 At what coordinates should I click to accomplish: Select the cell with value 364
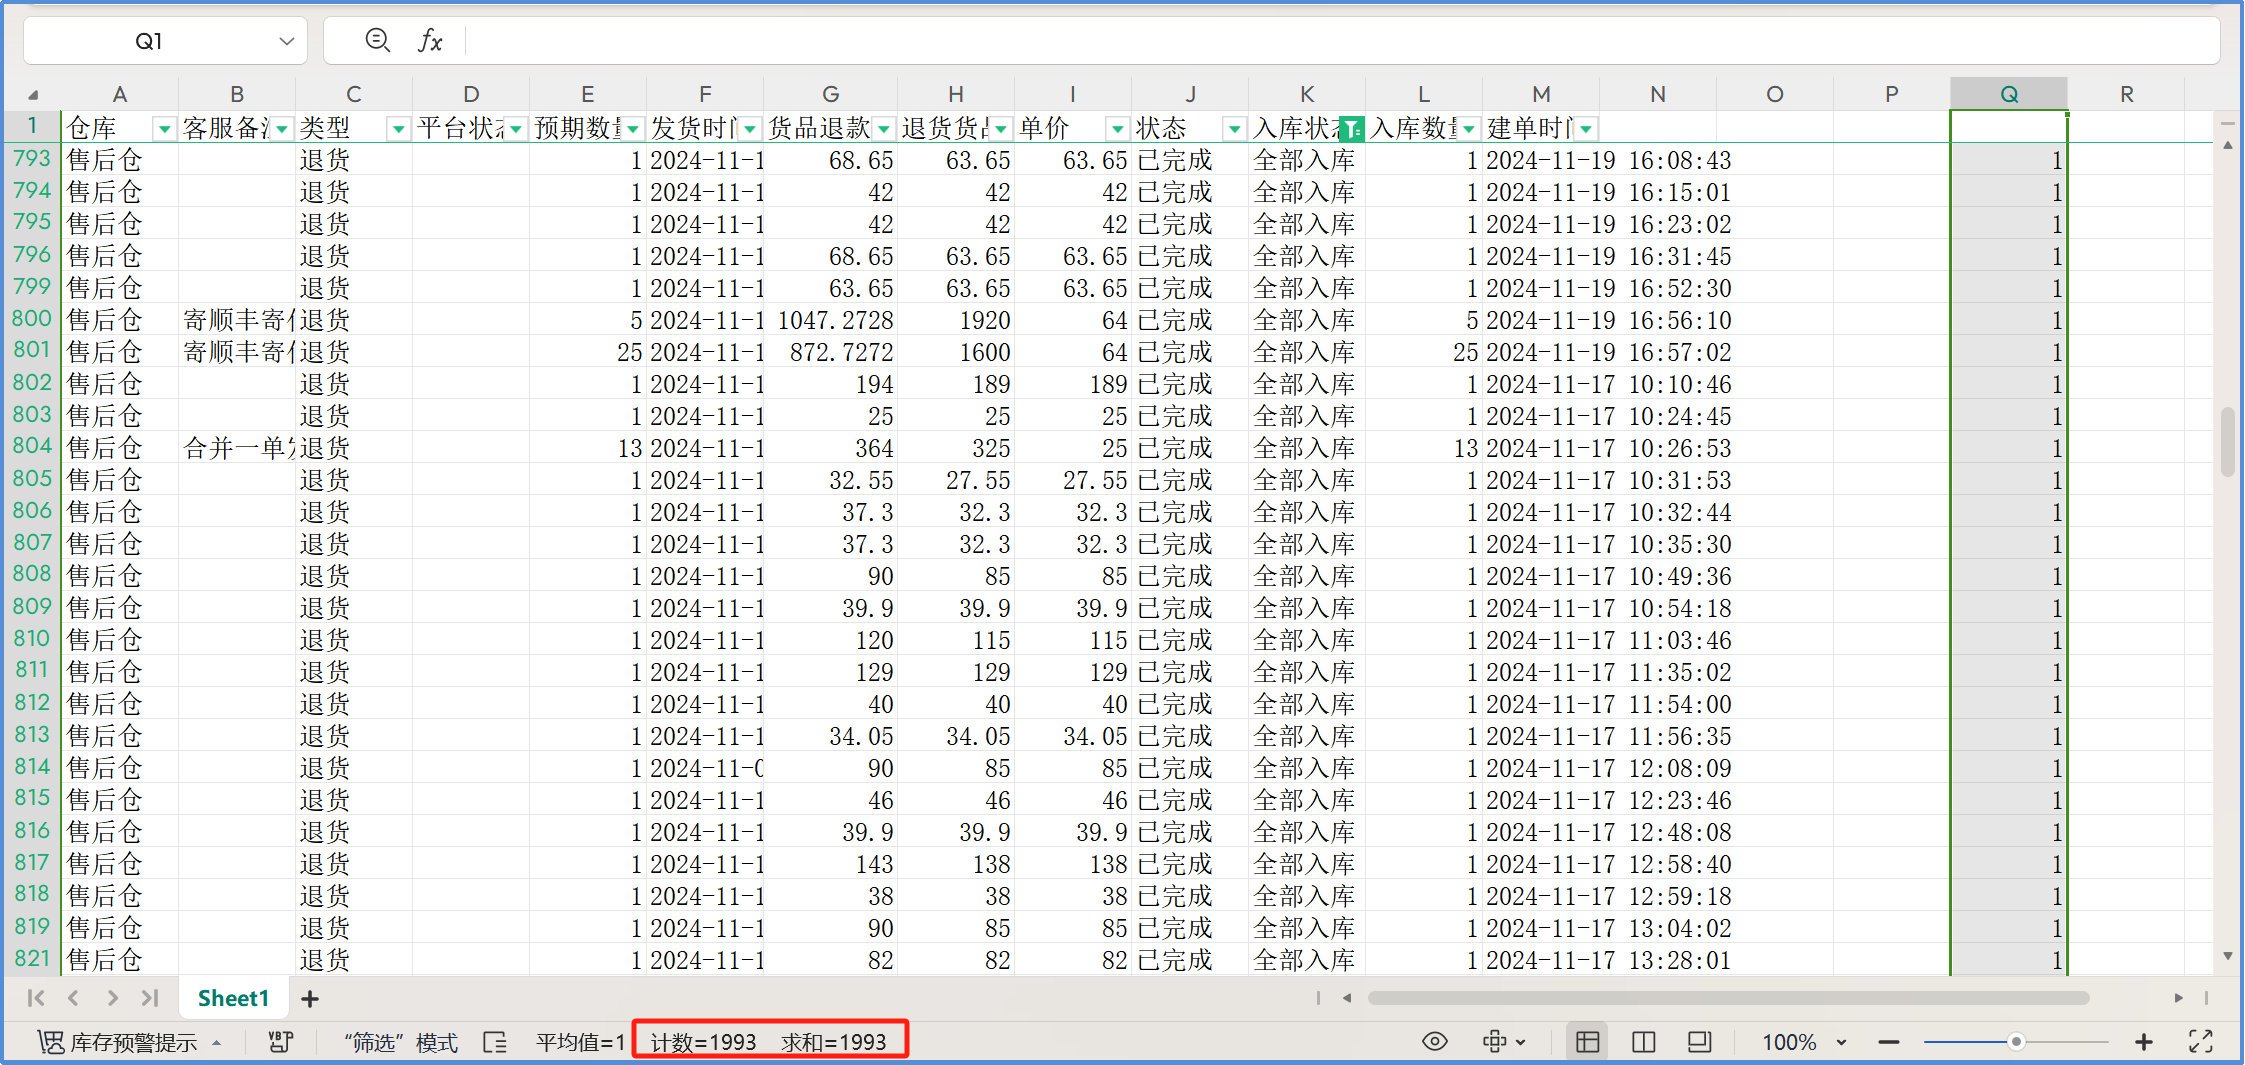click(831, 448)
